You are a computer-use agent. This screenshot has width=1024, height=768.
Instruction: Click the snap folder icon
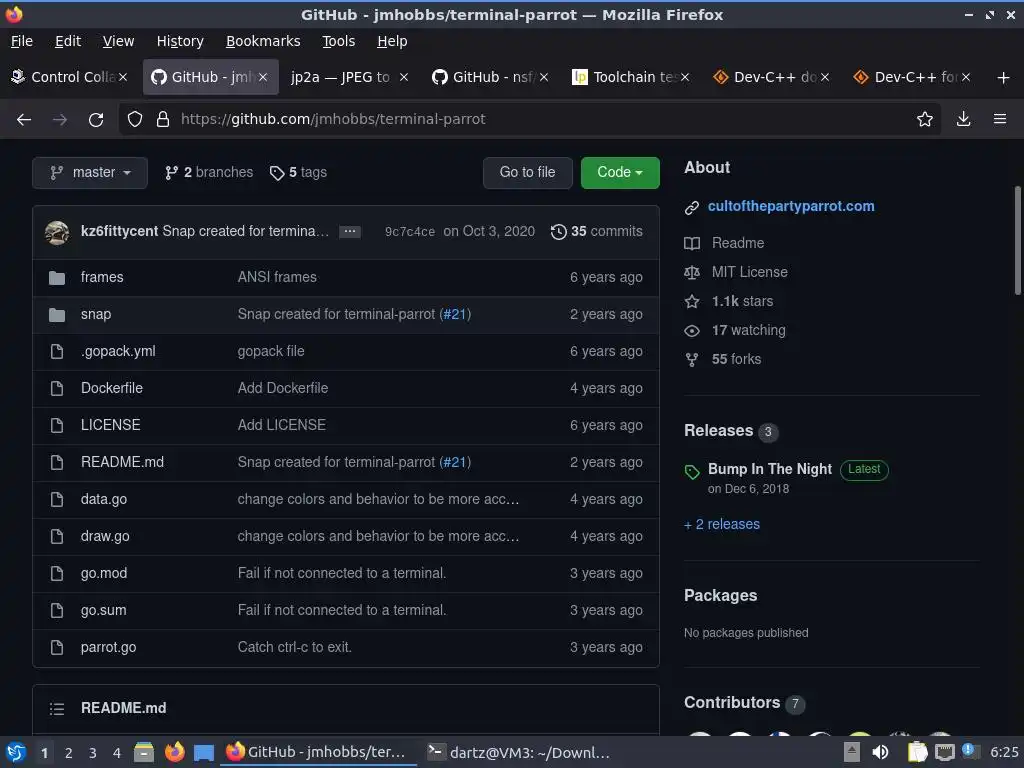[57, 315]
